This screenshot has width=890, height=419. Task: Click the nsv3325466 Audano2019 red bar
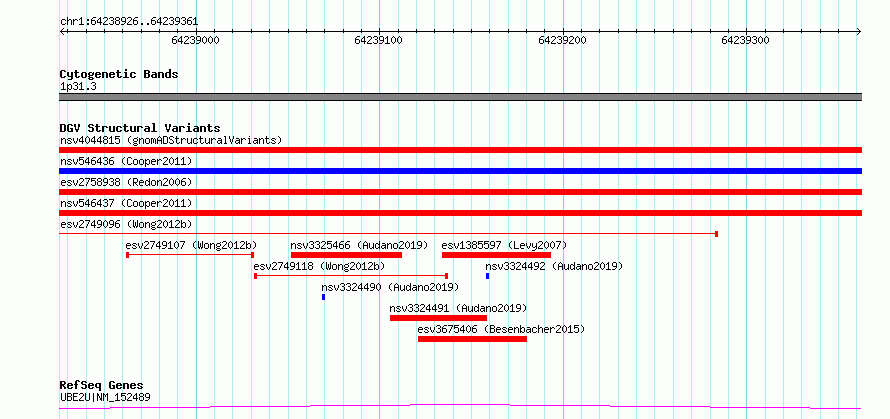(346, 255)
